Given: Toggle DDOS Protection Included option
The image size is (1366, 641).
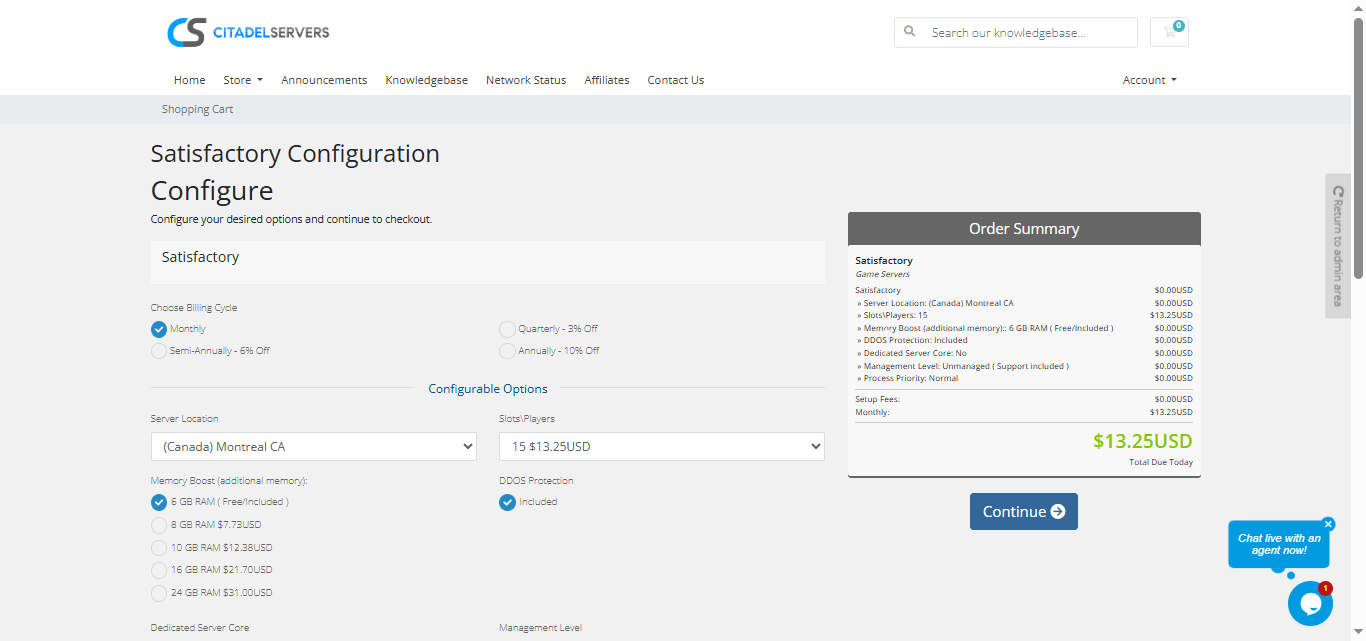Looking at the screenshot, I should pos(508,502).
